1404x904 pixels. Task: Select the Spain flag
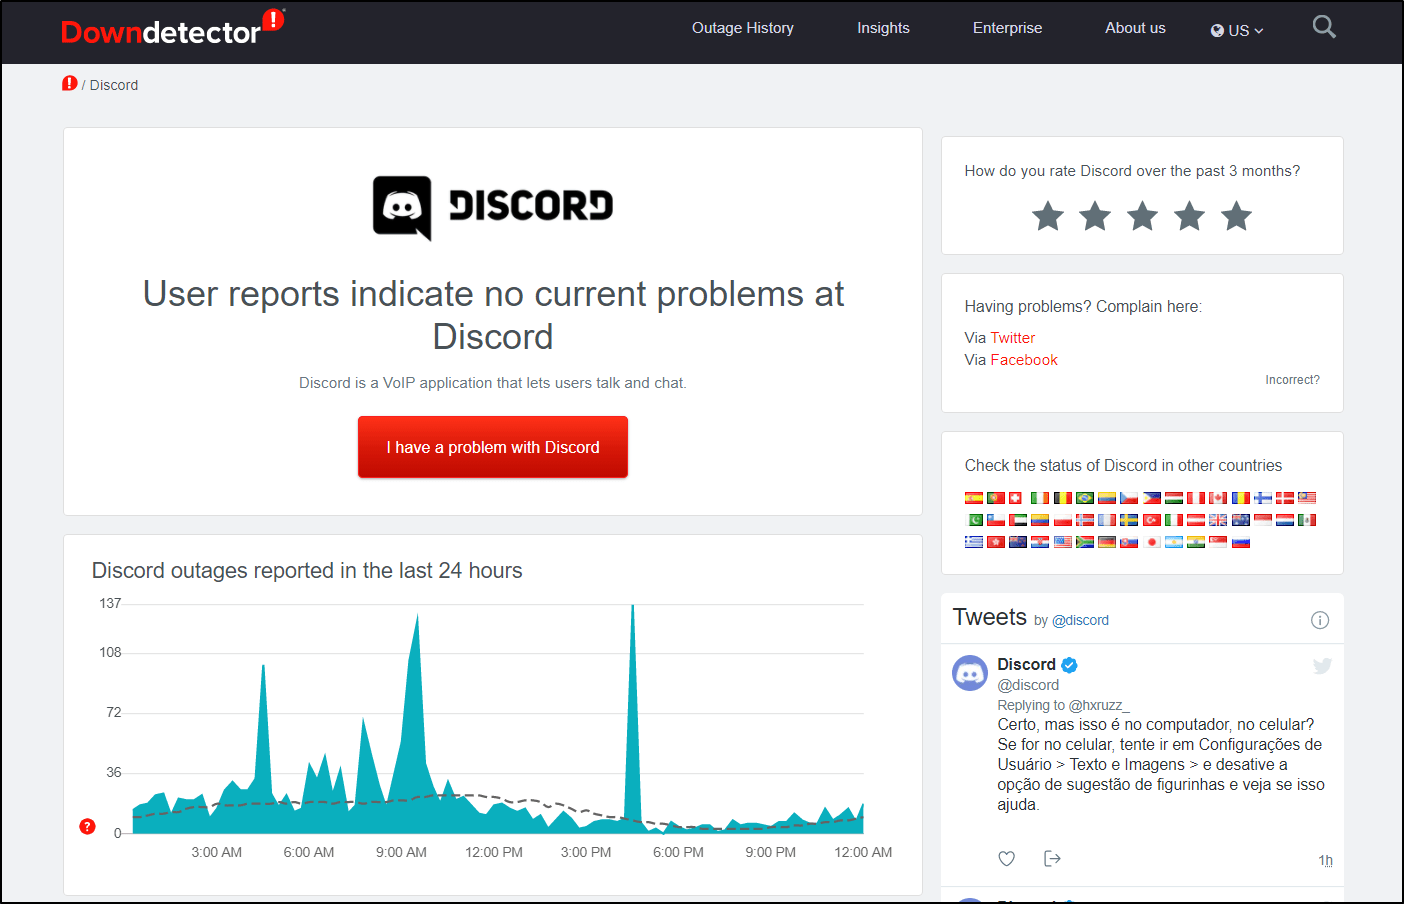(974, 497)
